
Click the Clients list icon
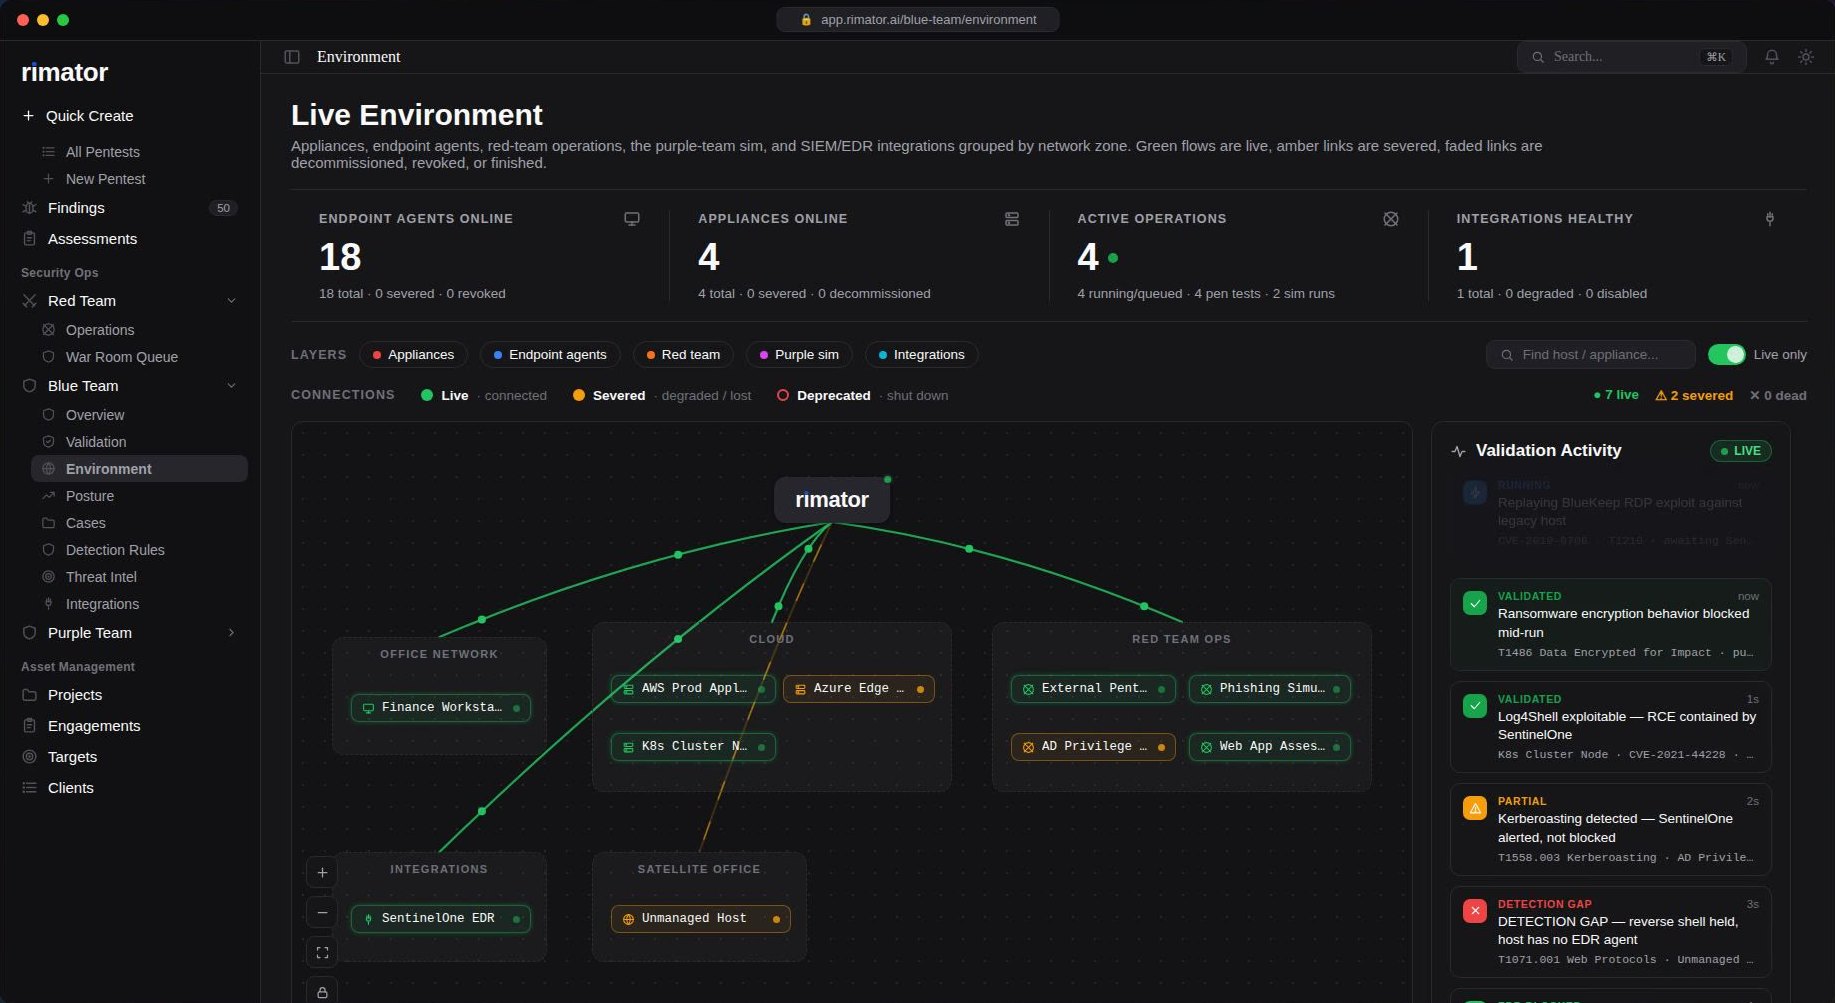click(29, 788)
